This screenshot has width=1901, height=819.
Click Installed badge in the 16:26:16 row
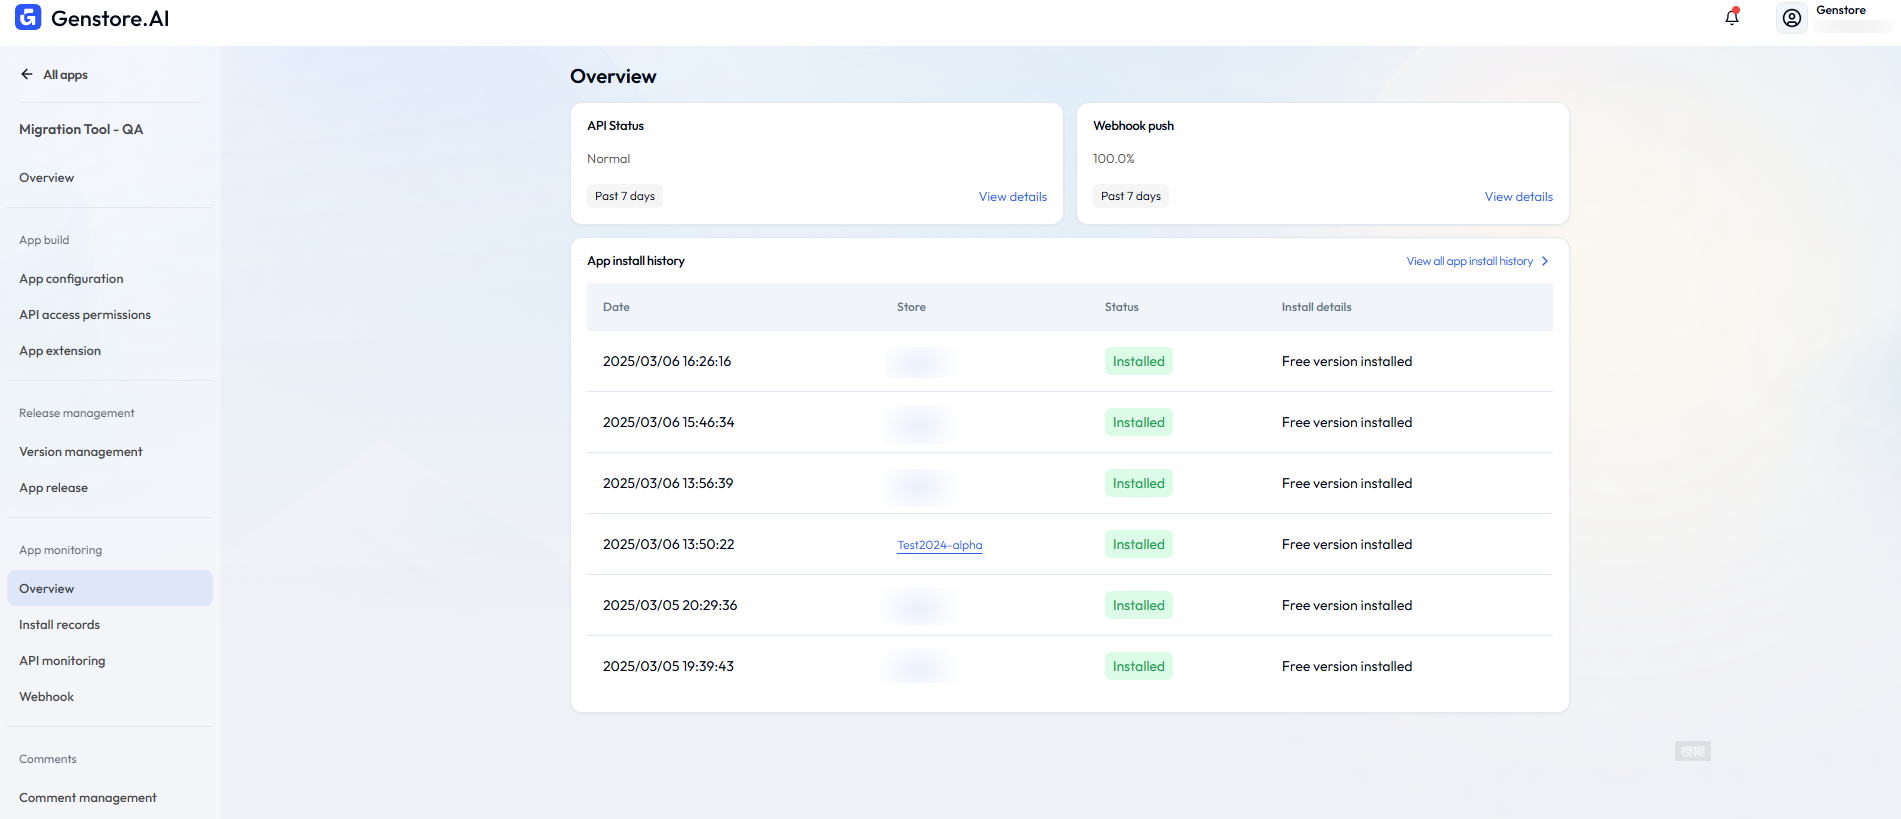1139,361
